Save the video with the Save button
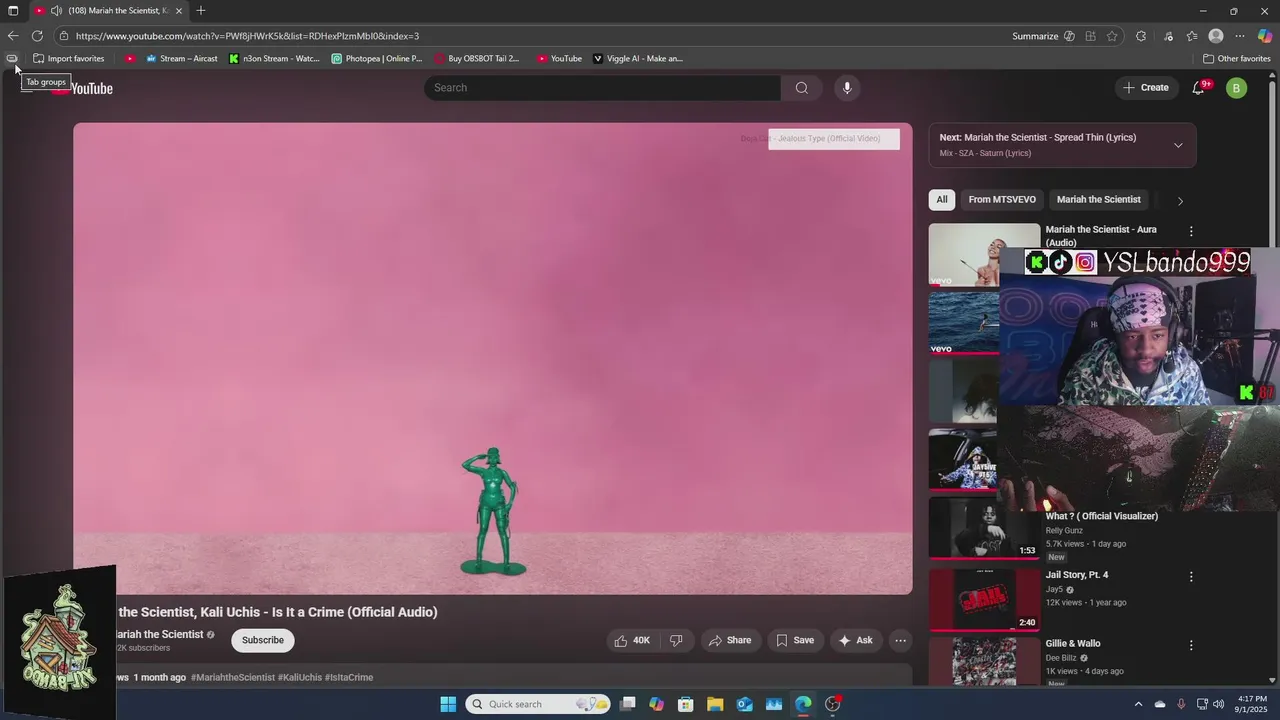The image size is (1280, 720). [795, 640]
